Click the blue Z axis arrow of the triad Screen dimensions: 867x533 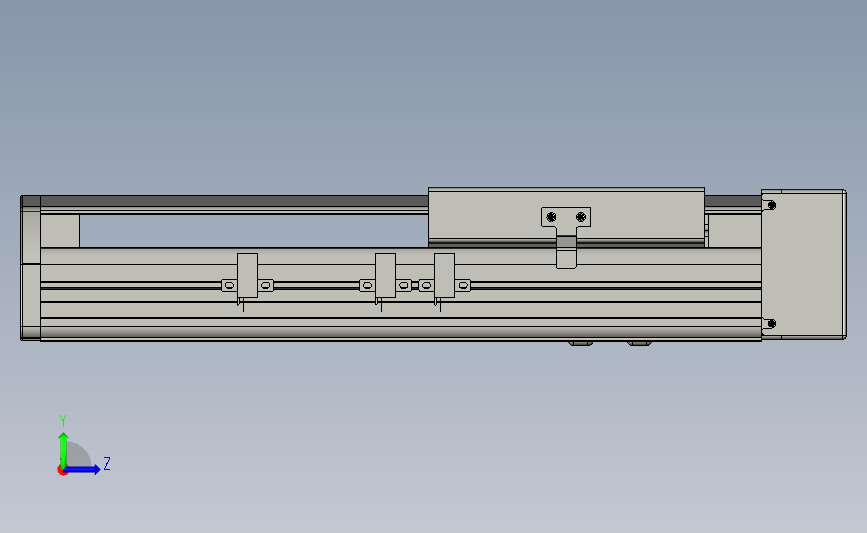click(x=83, y=469)
